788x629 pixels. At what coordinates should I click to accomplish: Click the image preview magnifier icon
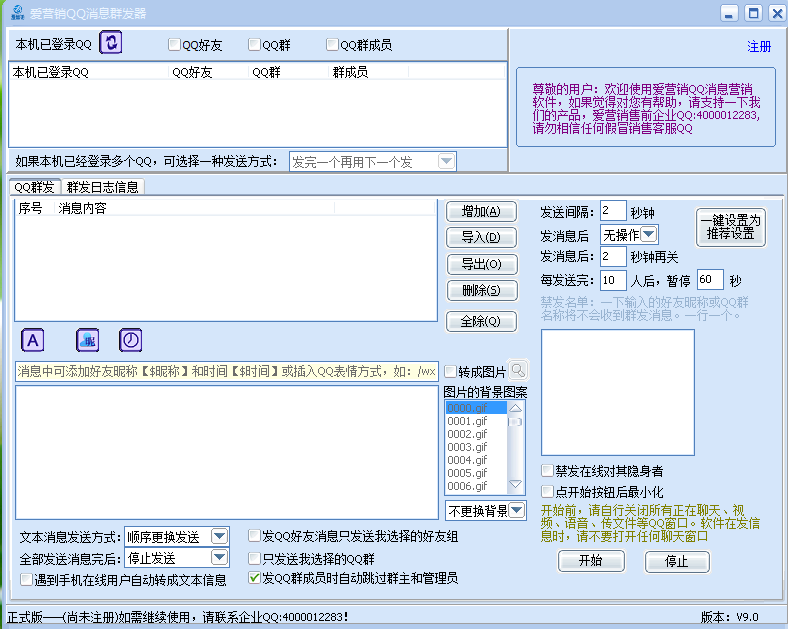coord(518,371)
